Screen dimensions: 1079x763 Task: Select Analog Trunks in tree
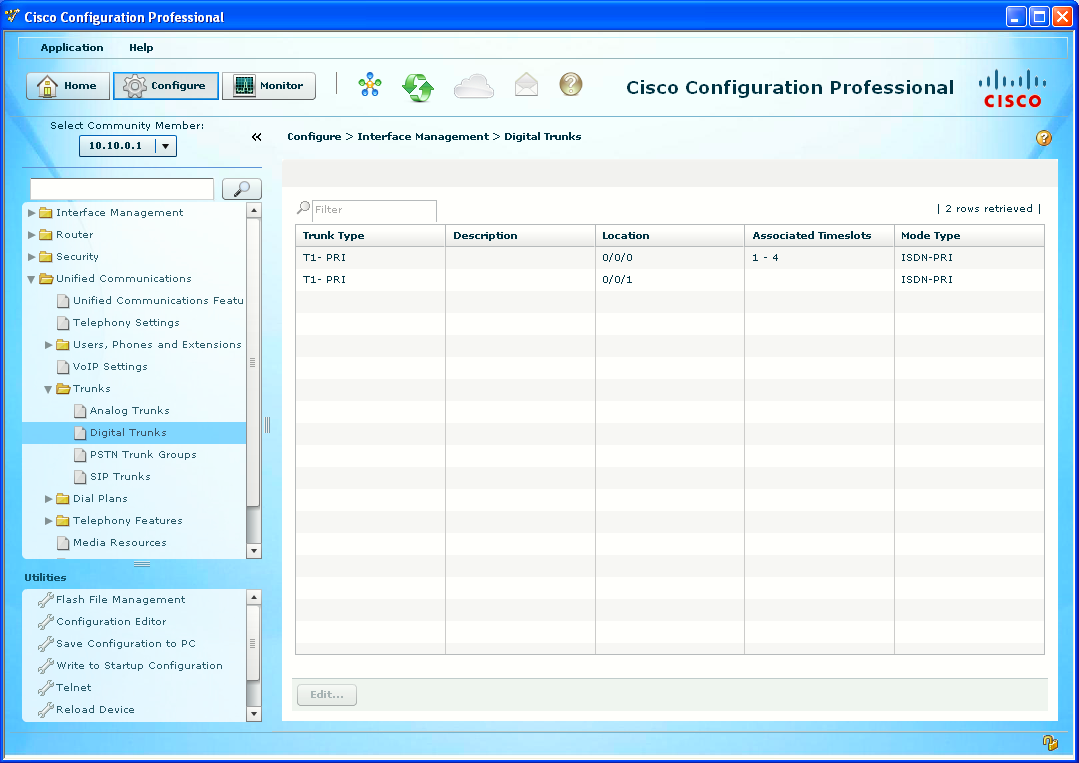(x=129, y=411)
